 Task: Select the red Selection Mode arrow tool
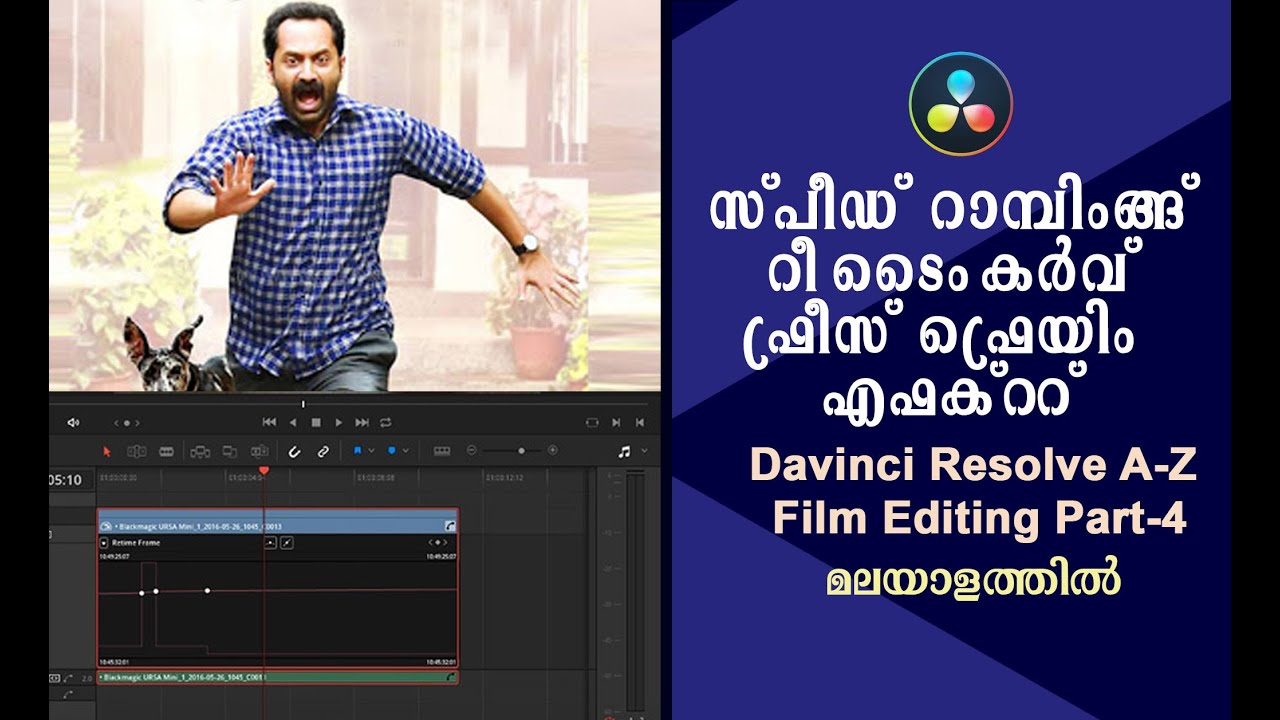point(107,451)
